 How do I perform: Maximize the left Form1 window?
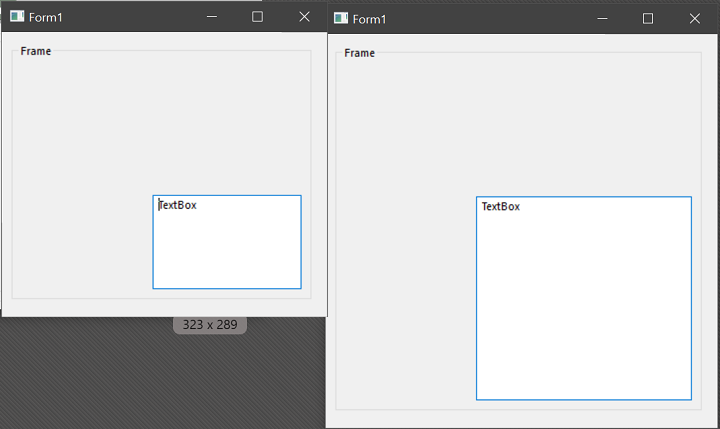257,17
